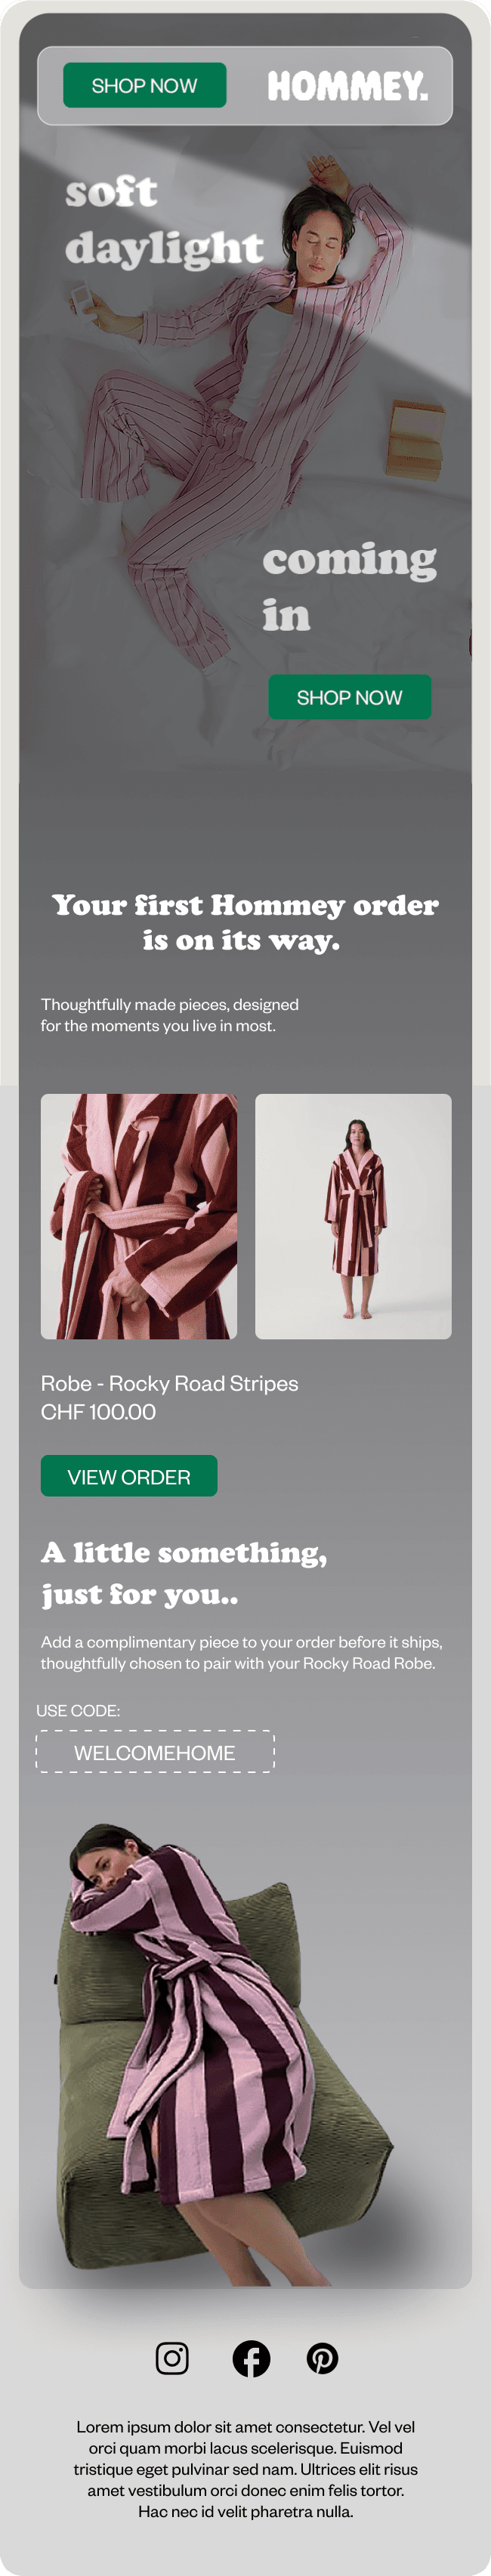
Task: Open the Facebook social icon
Action: tap(251, 2359)
